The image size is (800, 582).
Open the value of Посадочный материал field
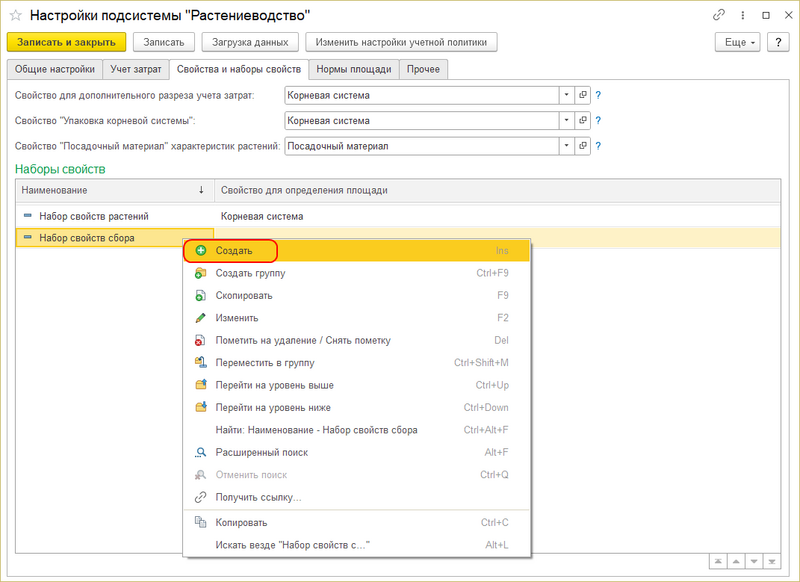coord(582,146)
